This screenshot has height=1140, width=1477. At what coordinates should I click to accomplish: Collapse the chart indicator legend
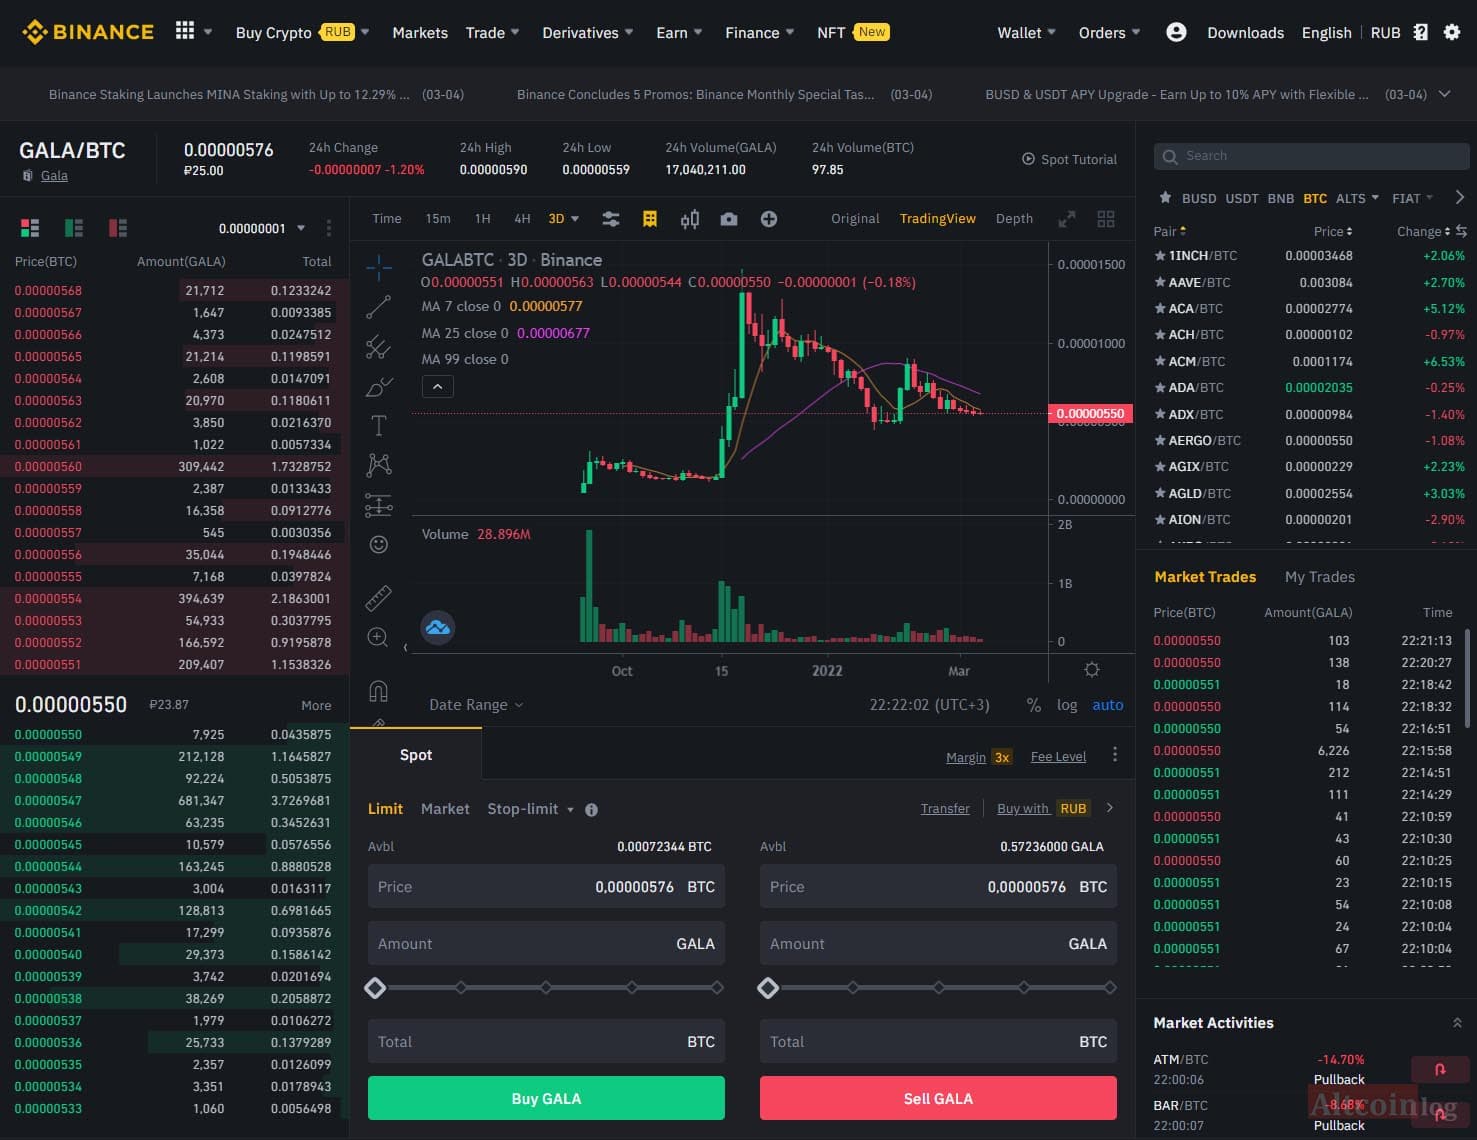click(x=438, y=386)
